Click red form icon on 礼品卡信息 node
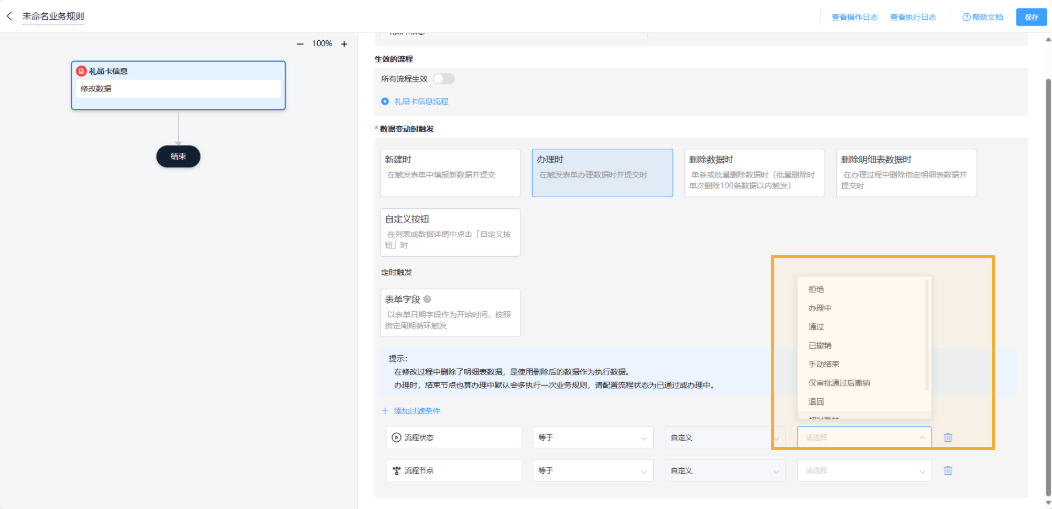1052x509 pixels. [x=82, y=70]
